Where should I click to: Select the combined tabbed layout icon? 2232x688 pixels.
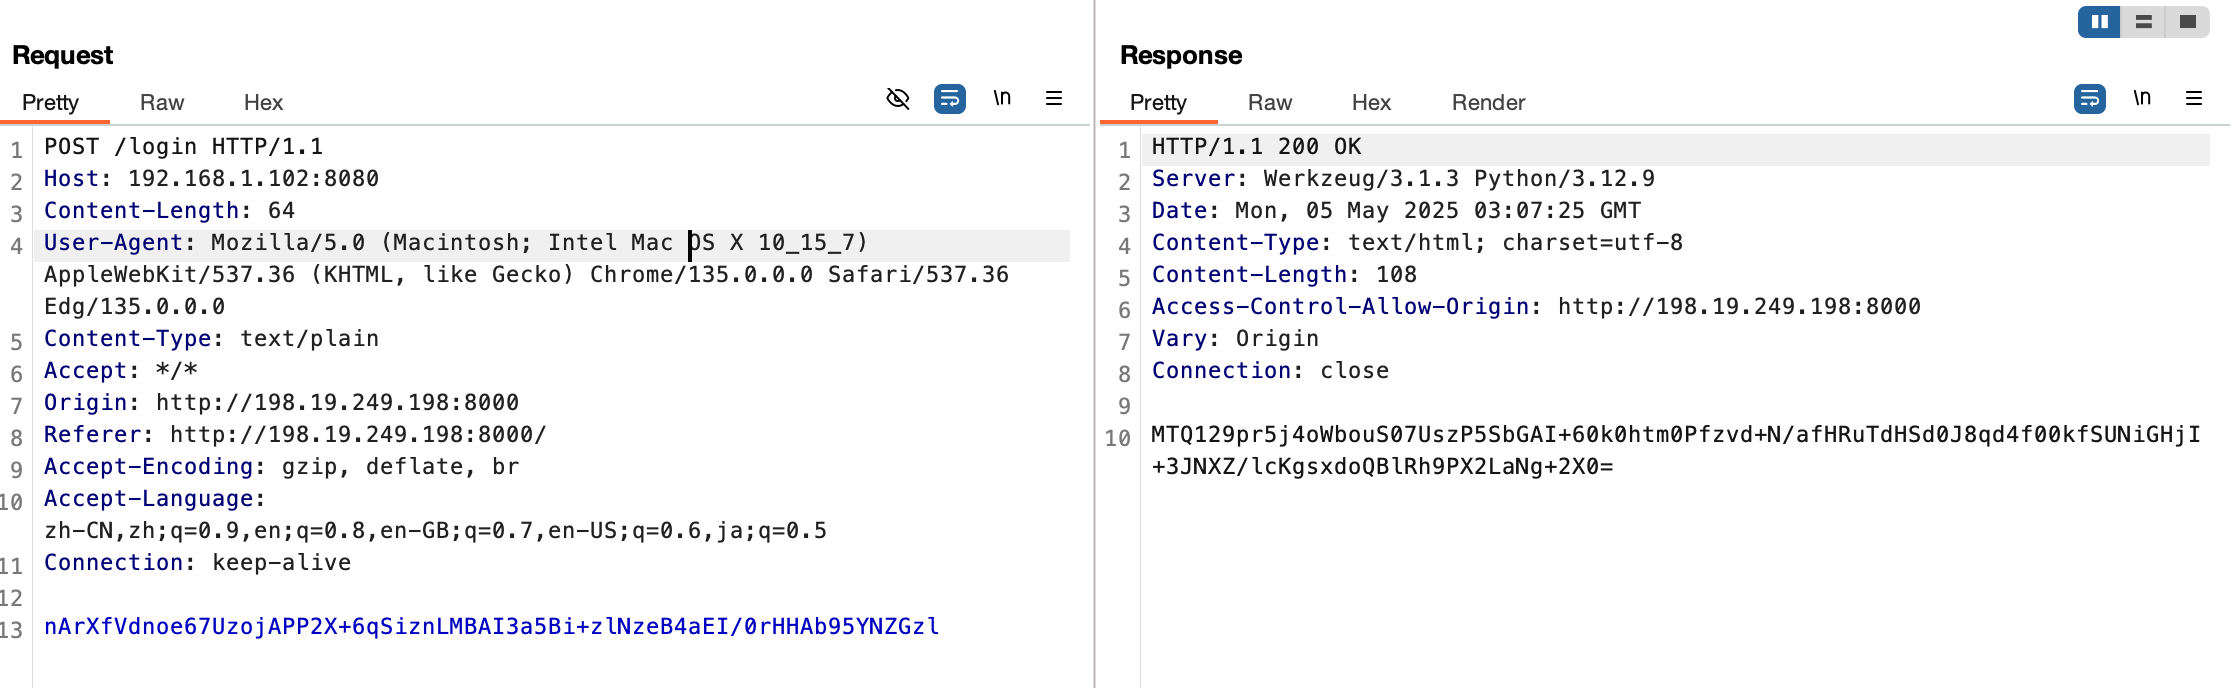(x=2188, y=21)
